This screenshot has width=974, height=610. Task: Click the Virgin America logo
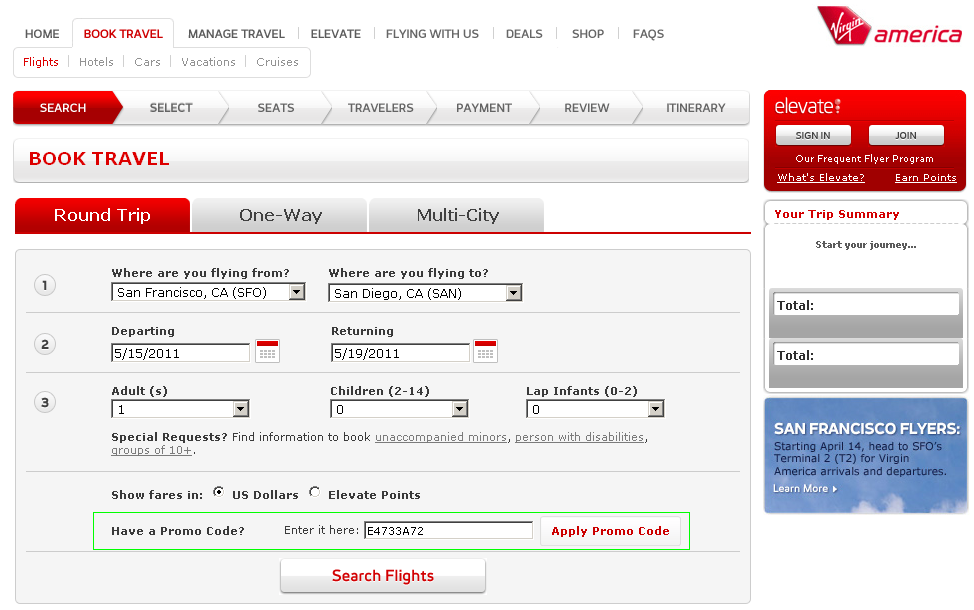pos(890,27)
